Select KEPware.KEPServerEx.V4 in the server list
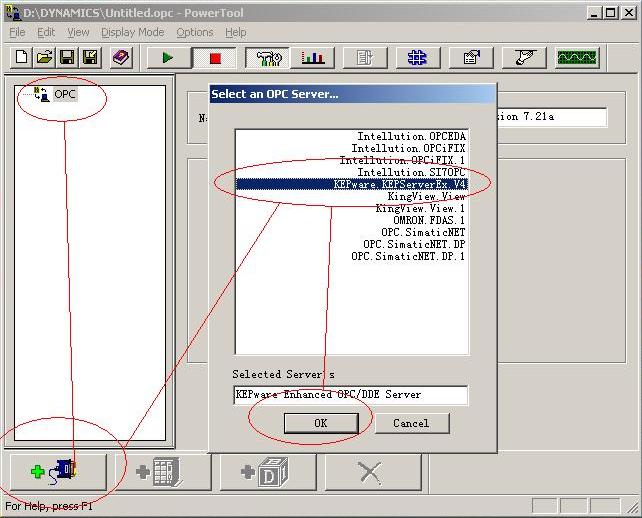Screen dimensions: 642x518 pos(352,184)
